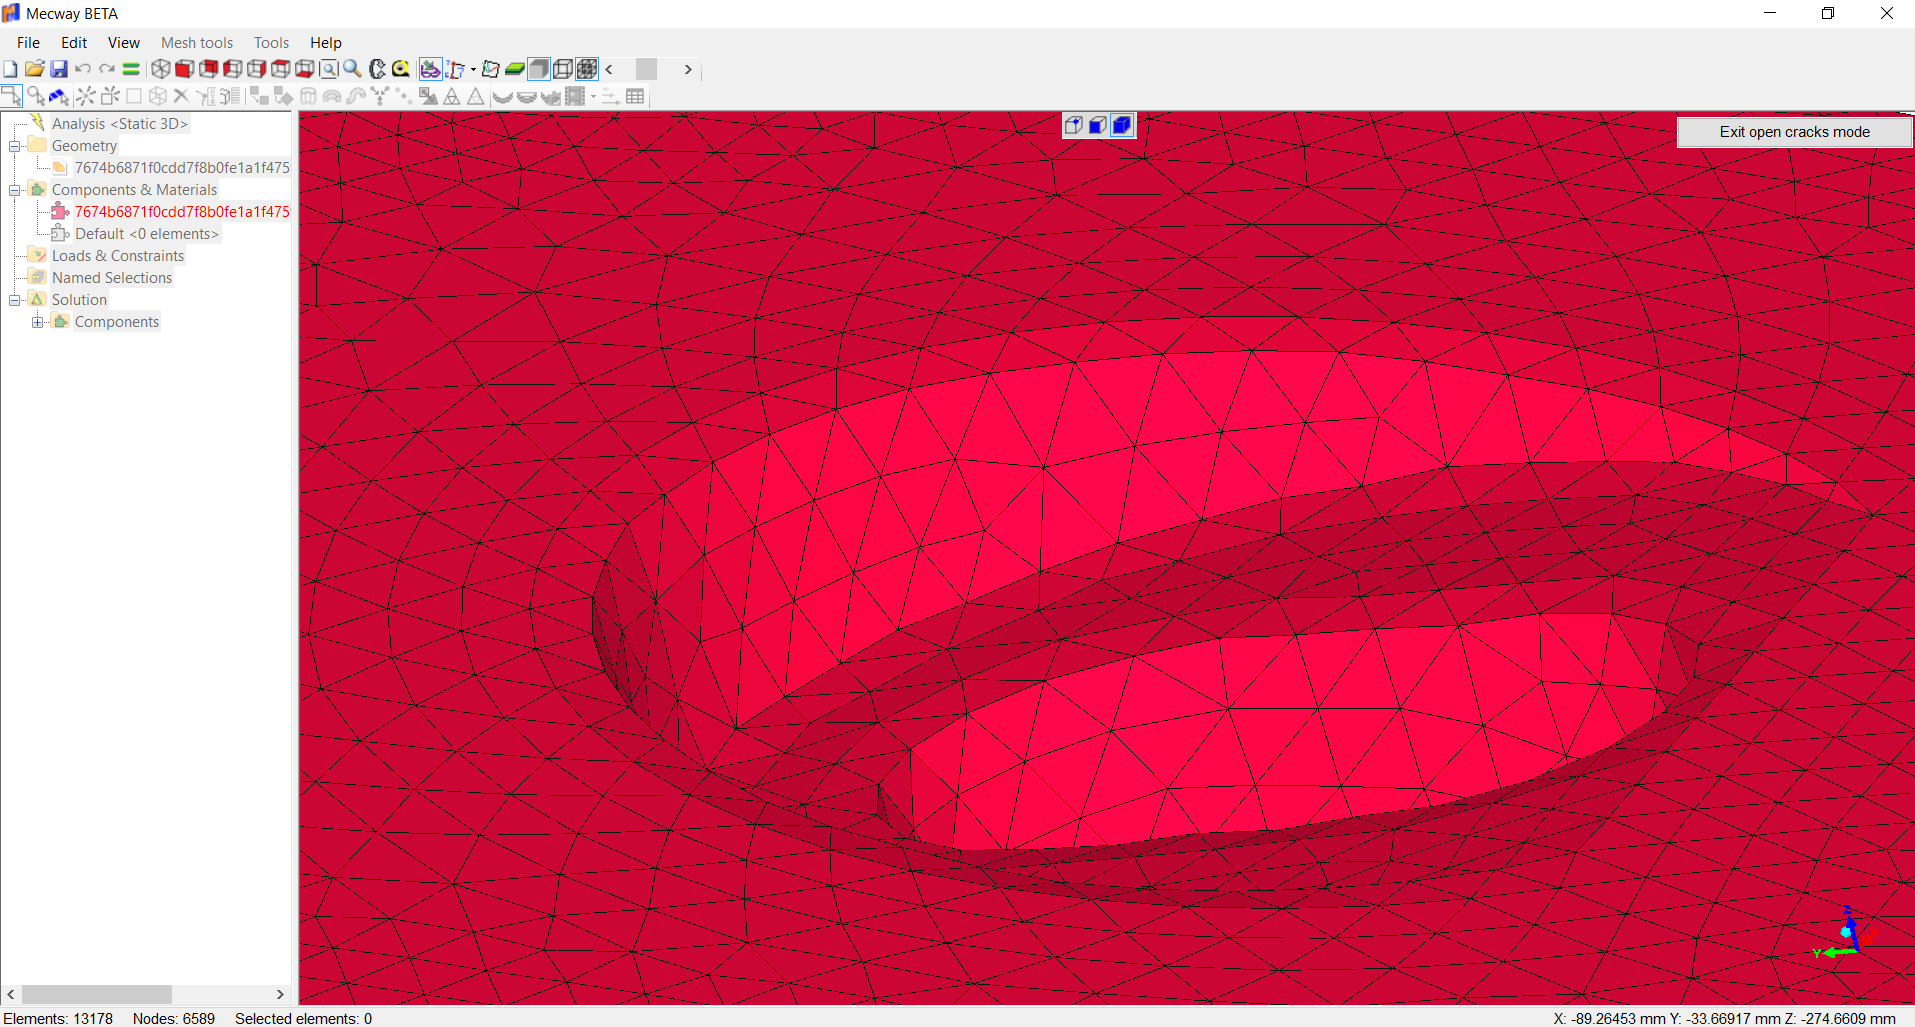Click the right-face red cube view icon

point(256,69)
